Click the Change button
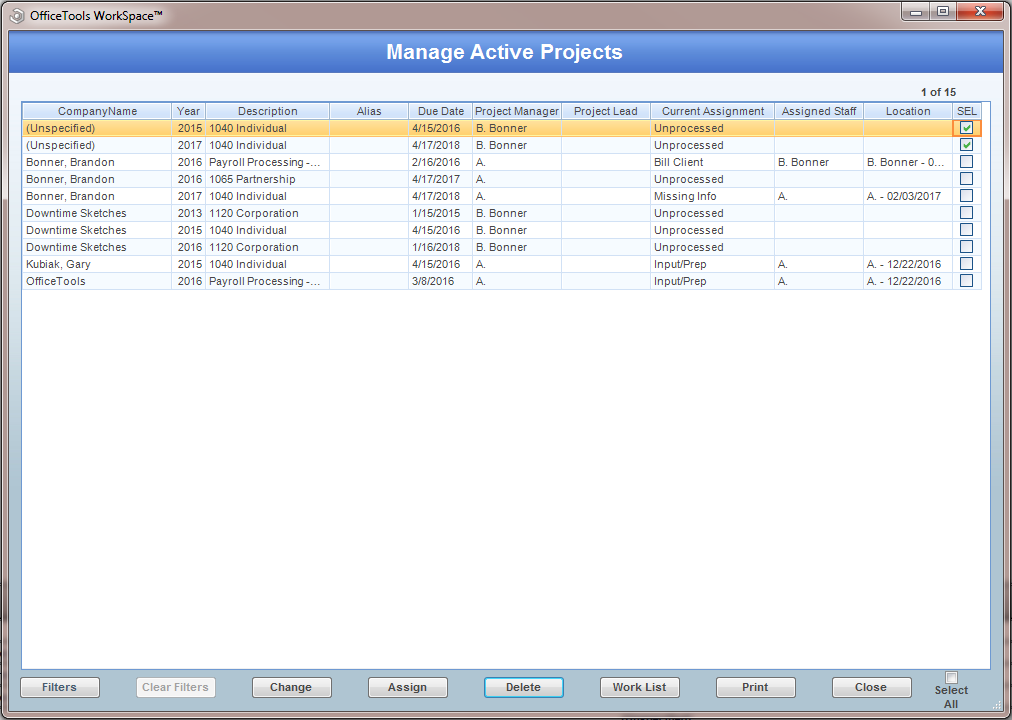The height and width of the screenshot is (720, 1012). [291, 687]
